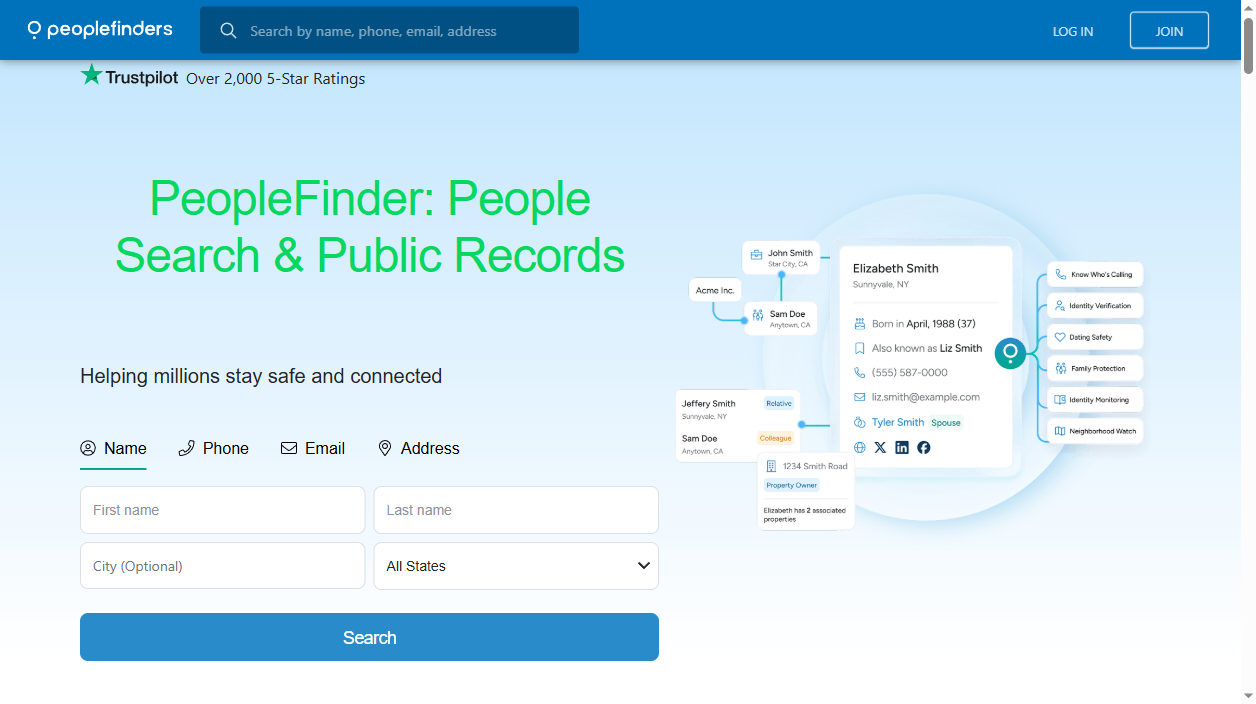The image size is (1256, 704).
Task: Click the bookmark icon next to Also known as
Action: (x=859, y=348)
